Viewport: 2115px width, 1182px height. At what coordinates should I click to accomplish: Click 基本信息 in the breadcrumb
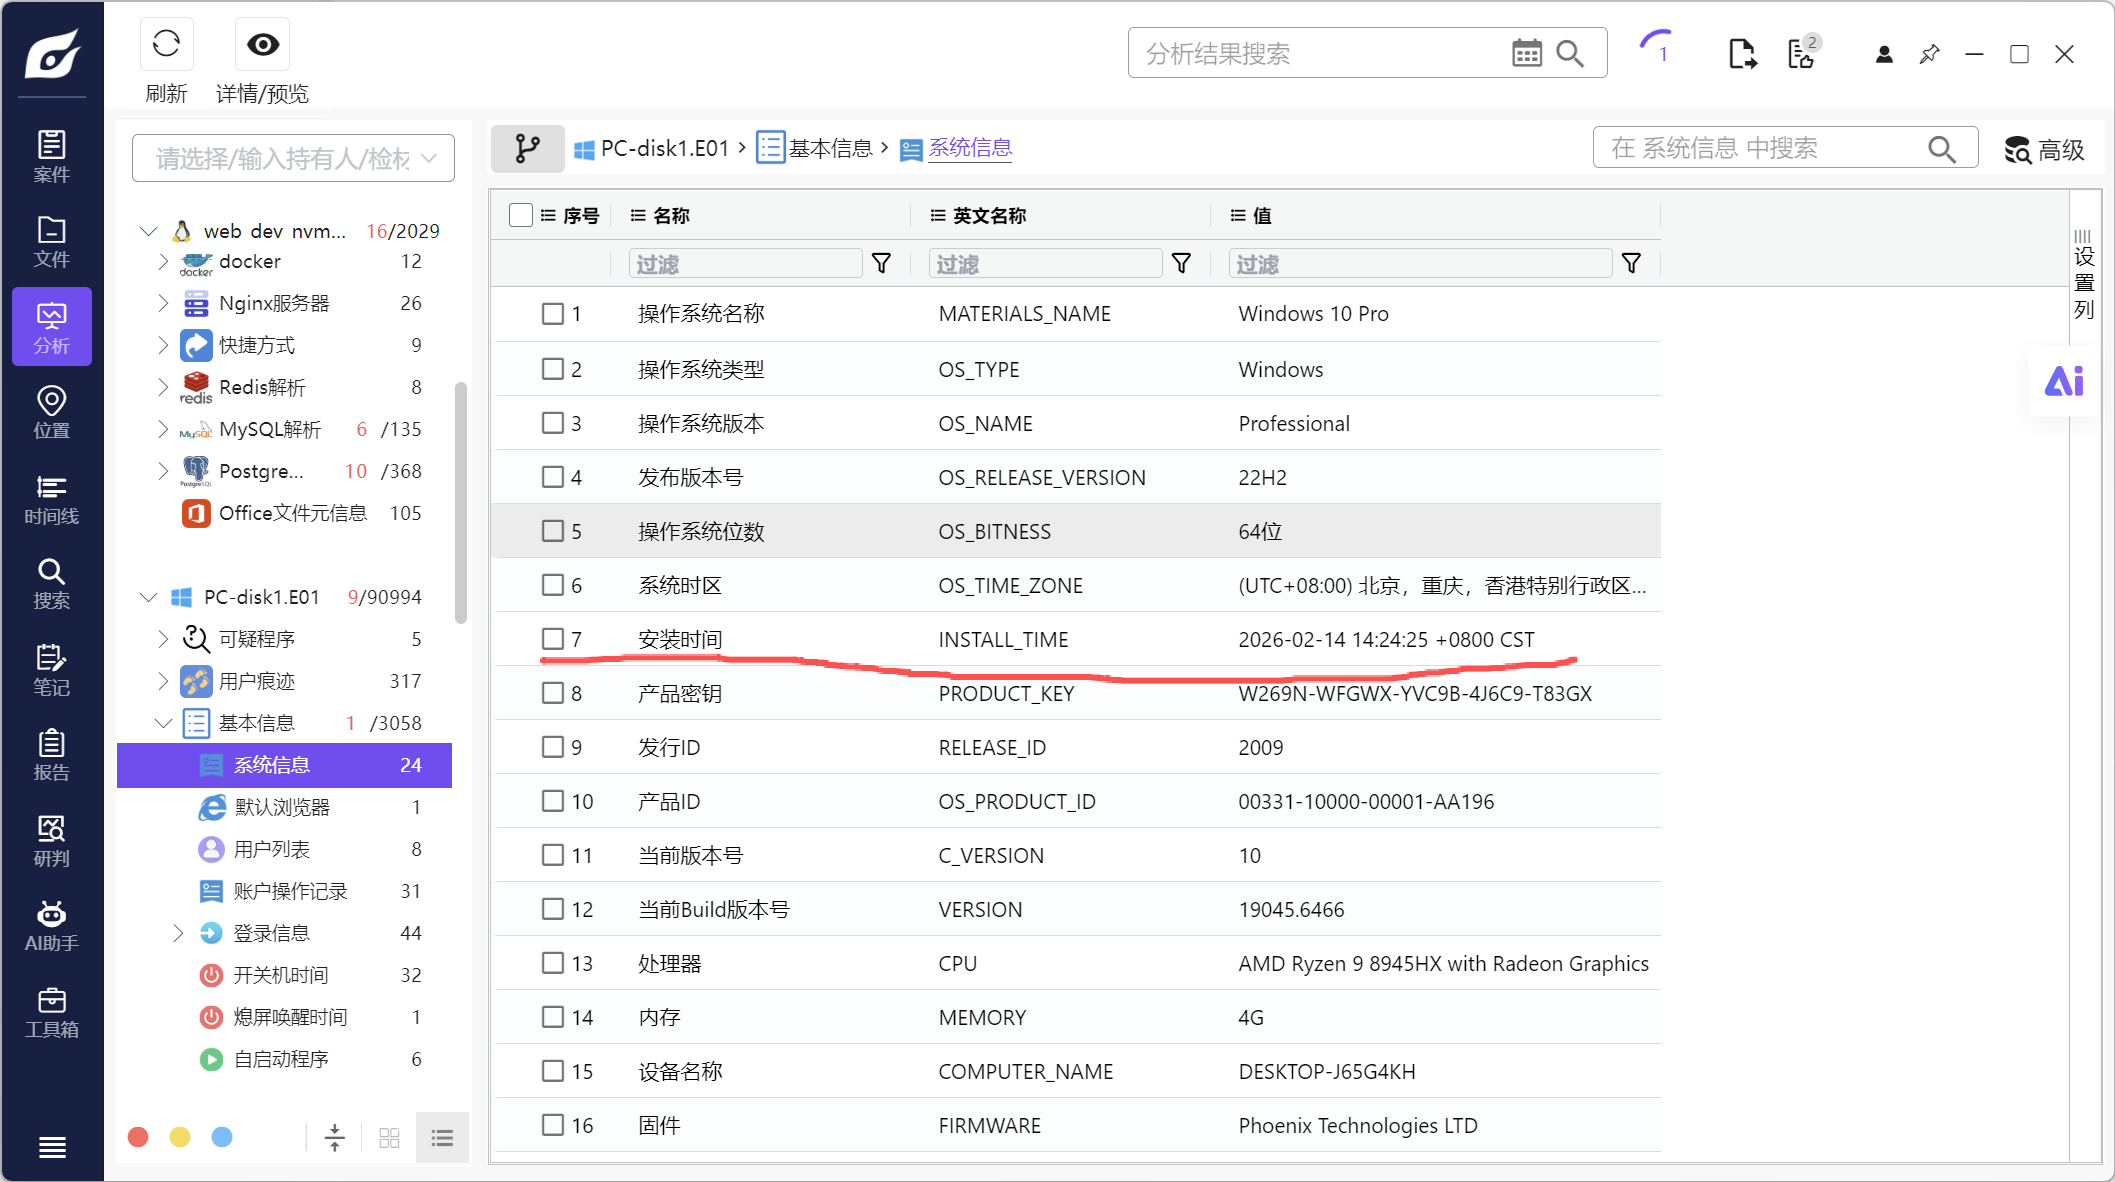(x=814, y=148)
